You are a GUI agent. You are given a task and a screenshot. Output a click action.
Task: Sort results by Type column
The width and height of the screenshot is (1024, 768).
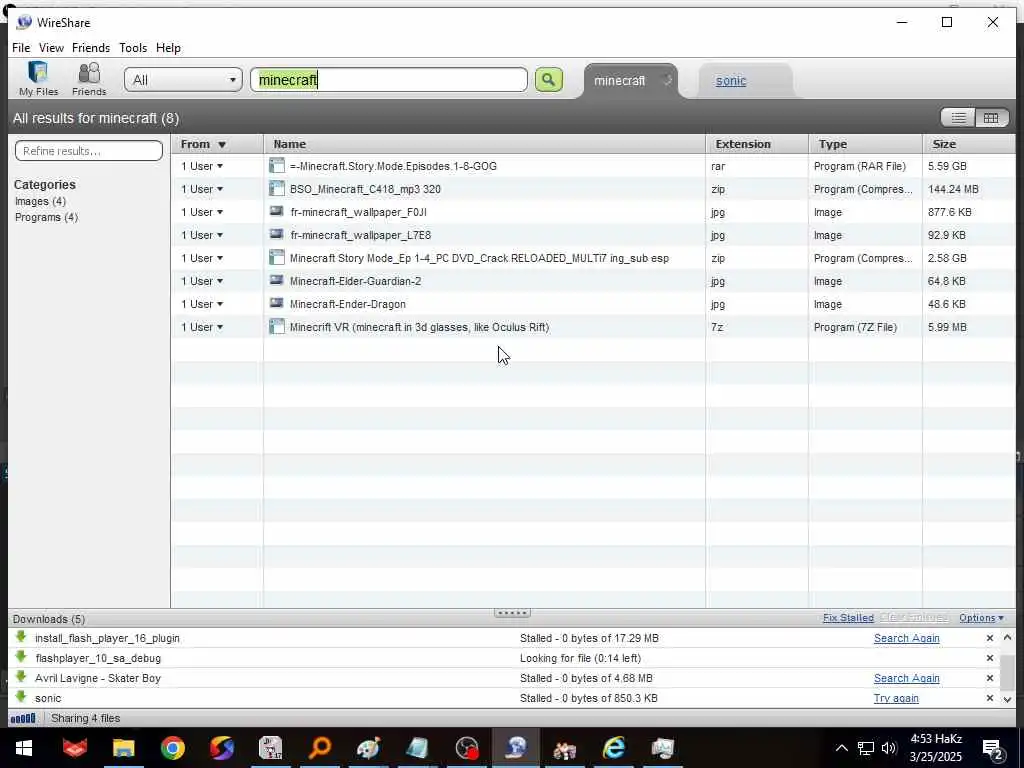tap(865, 144)
